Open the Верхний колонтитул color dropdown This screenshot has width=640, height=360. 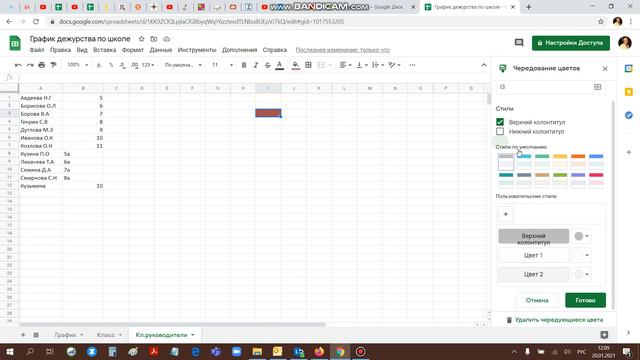pyautogui.click(x=582, y=236)
